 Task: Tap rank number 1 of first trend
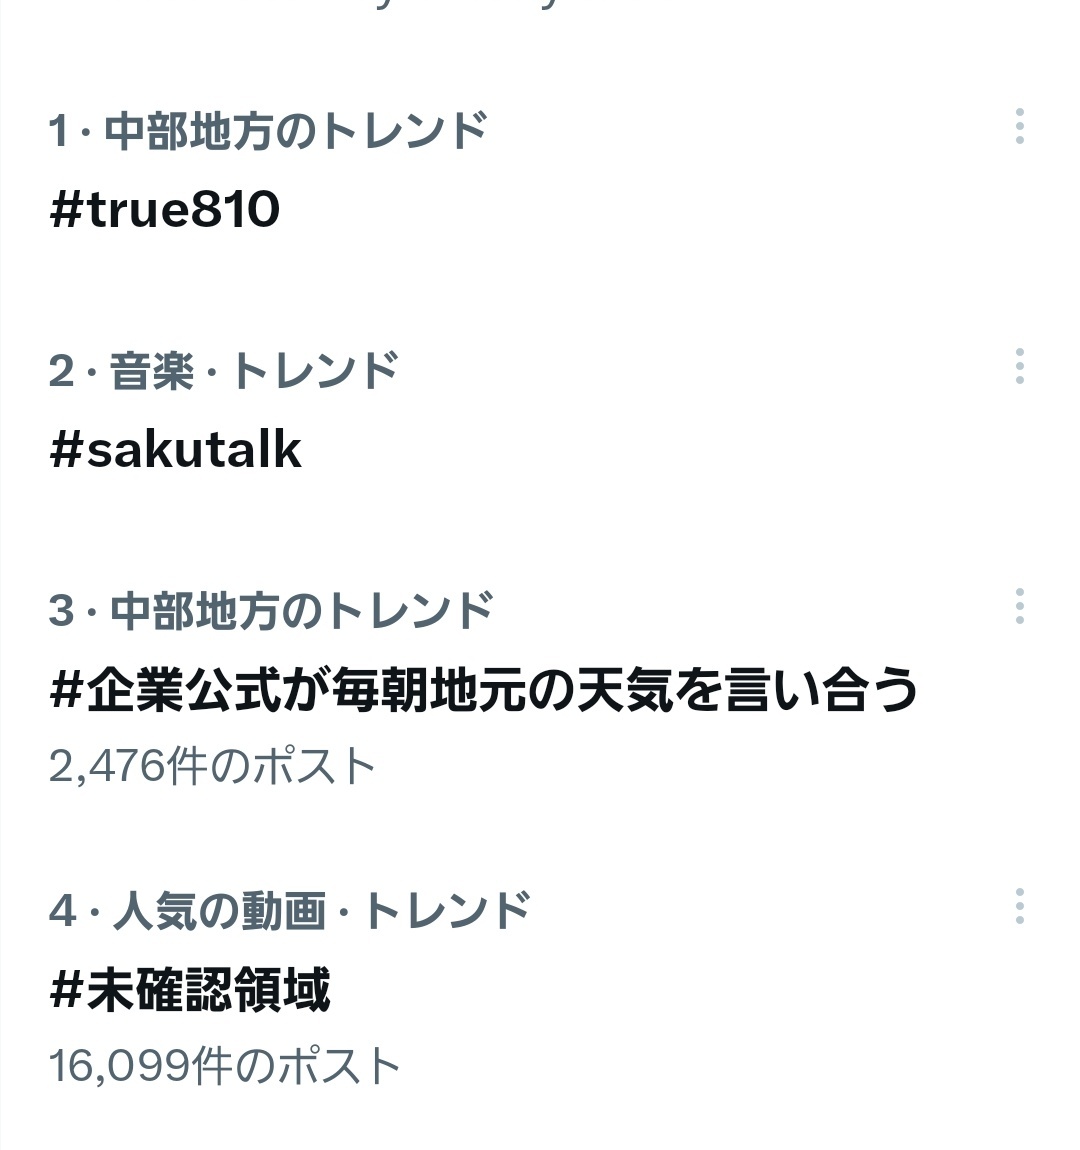(x=59, y=131)
